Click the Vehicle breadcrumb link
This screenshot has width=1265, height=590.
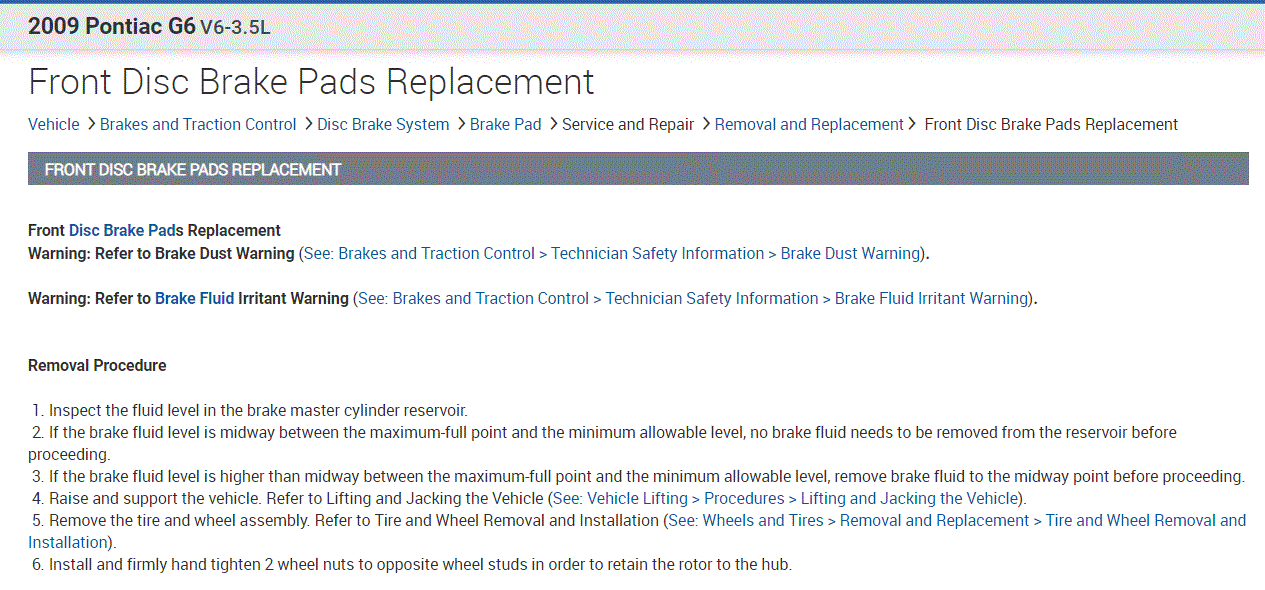pyautogui.click(x=53, y=124)
